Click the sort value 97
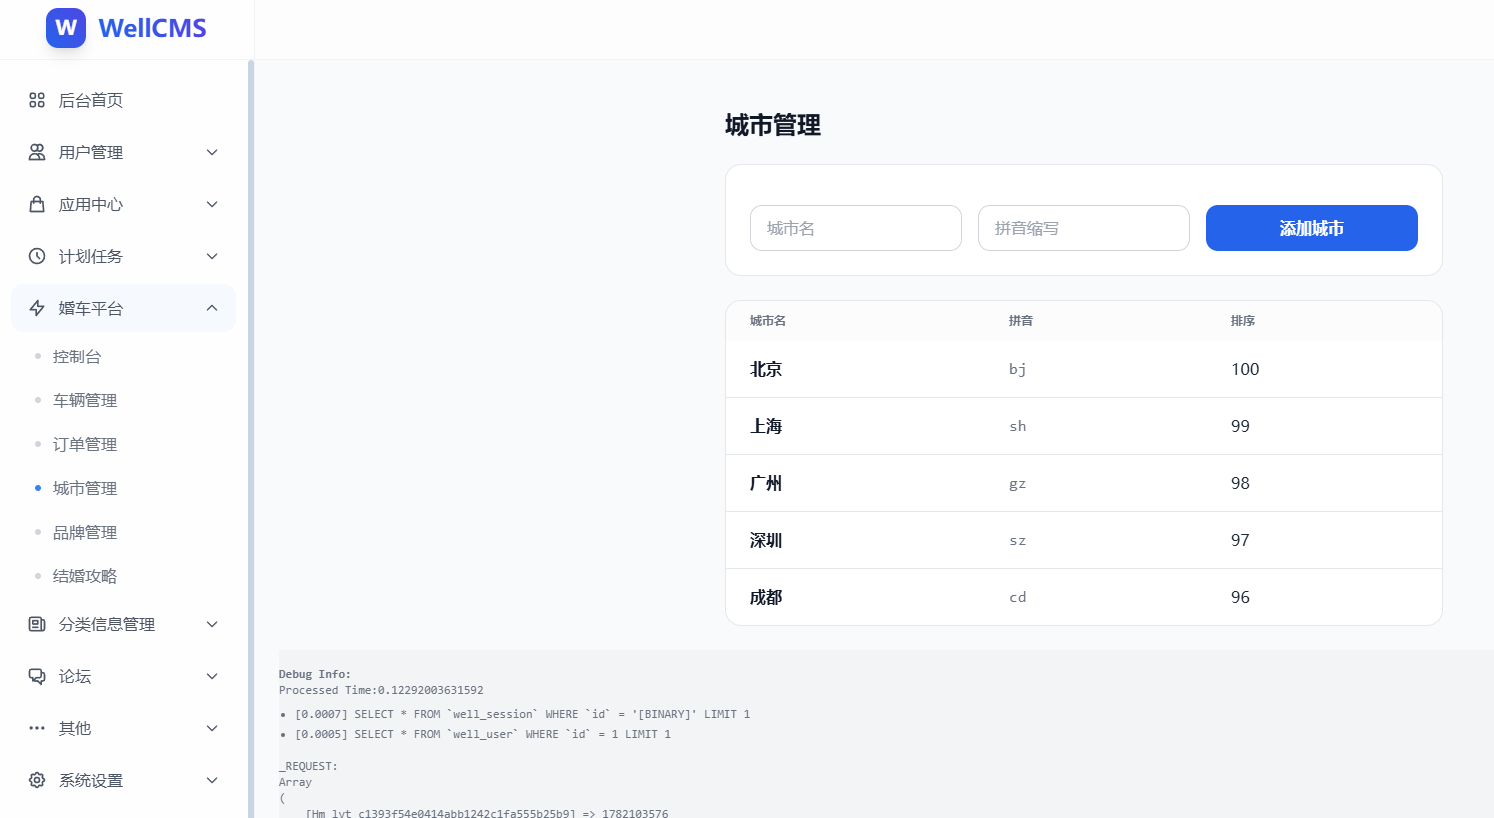The height and width of the screenshot is (818, 1494). pyautogui.click(x=1240, y=540)
